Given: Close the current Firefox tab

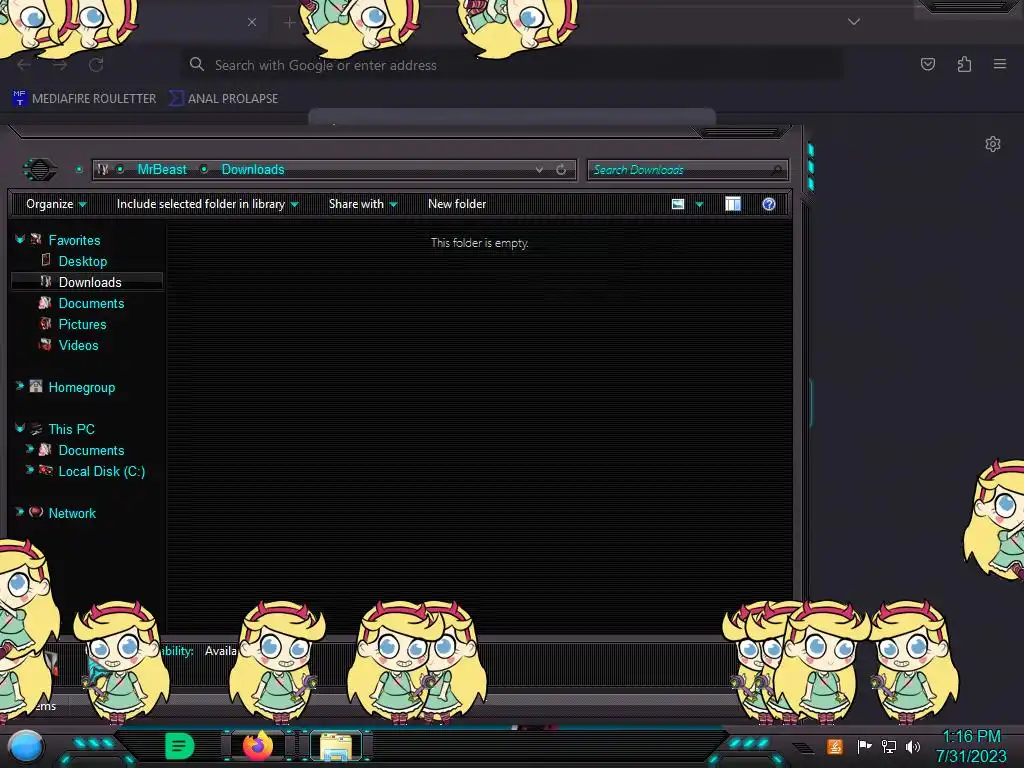Looking at the screenshot, I should 252,22.
